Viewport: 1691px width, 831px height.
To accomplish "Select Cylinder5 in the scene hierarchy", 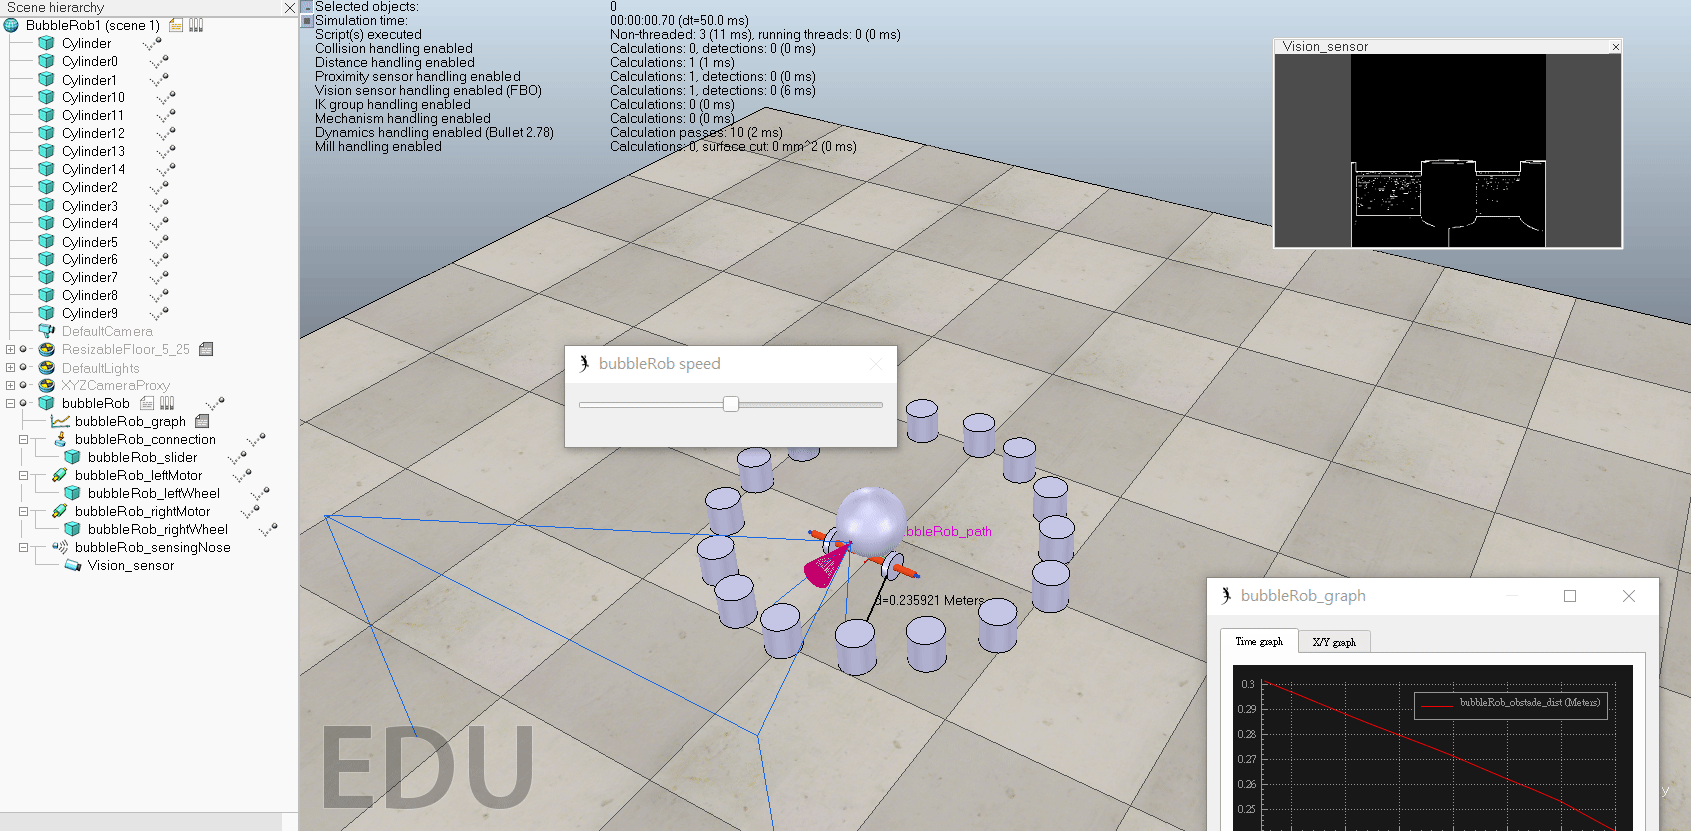I will pyautogui.click(x=89, y=242).
